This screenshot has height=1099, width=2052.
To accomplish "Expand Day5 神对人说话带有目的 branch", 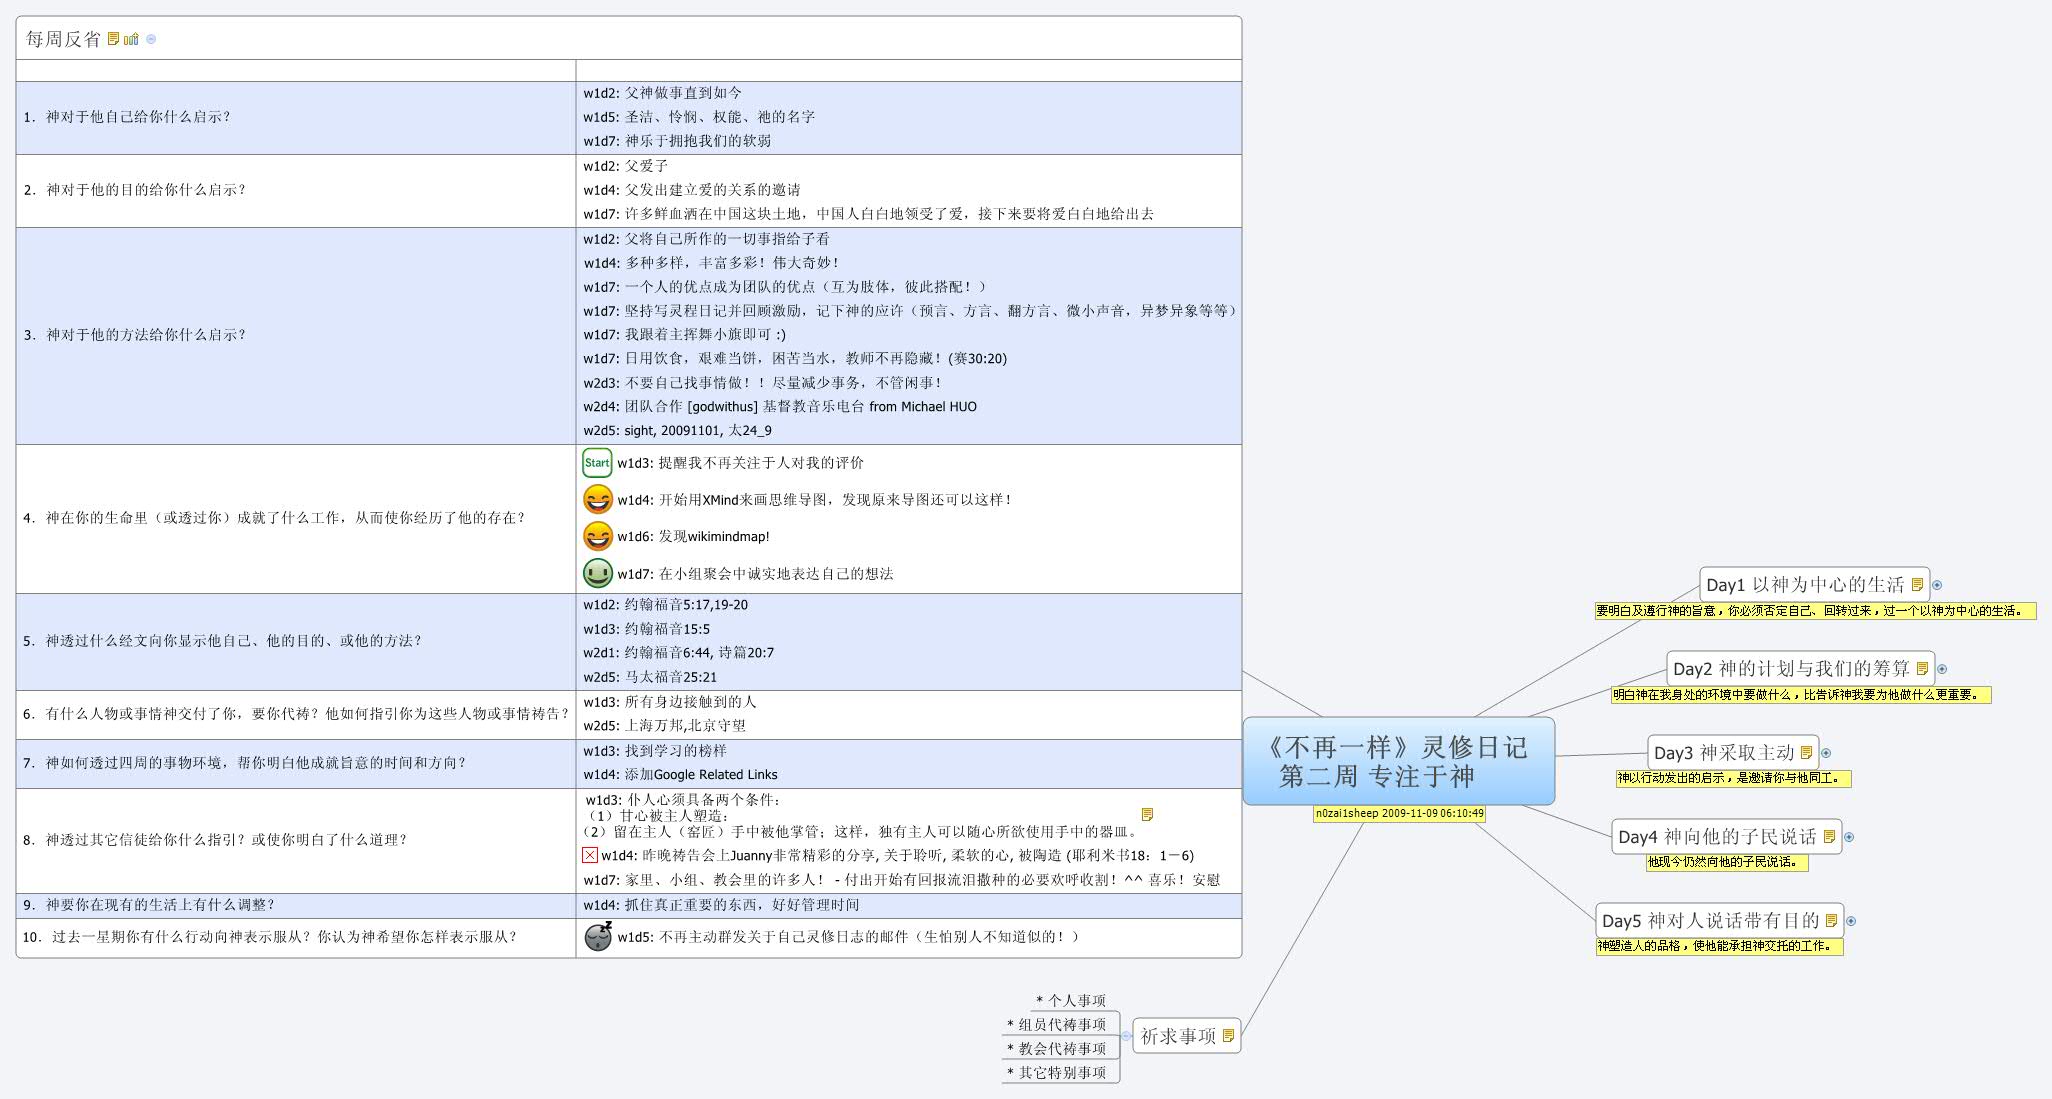I will 1851,921.
